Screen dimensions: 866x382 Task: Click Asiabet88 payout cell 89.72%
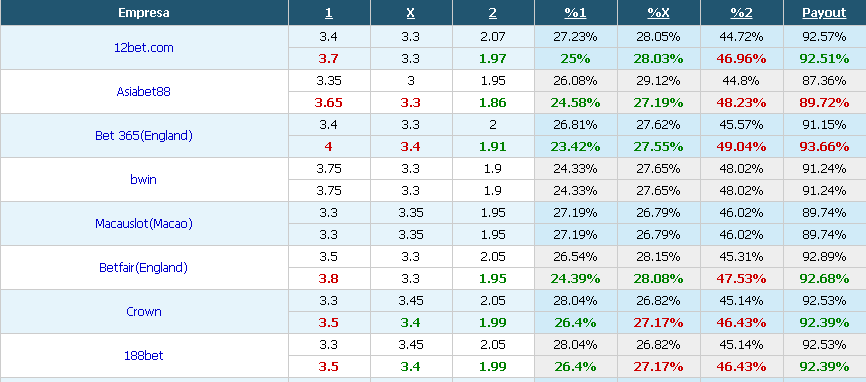(x=824, y=103)
